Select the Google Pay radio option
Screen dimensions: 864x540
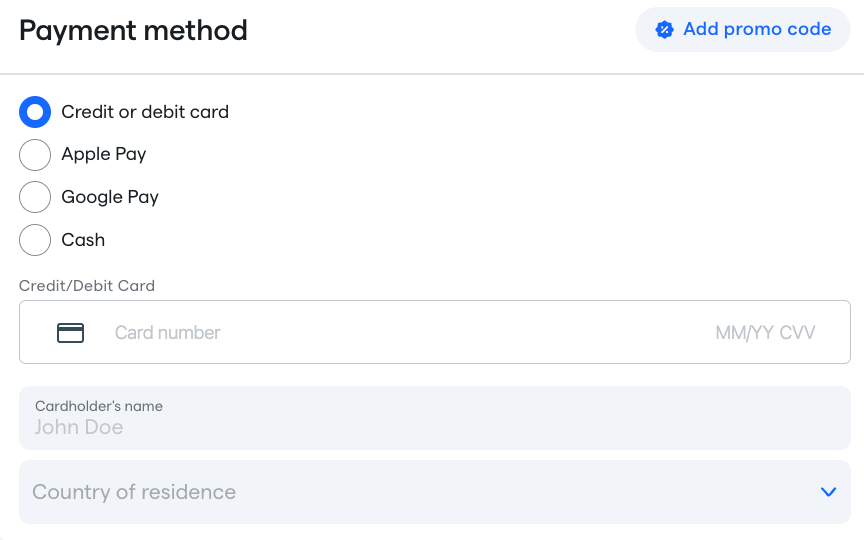point(35,197)
